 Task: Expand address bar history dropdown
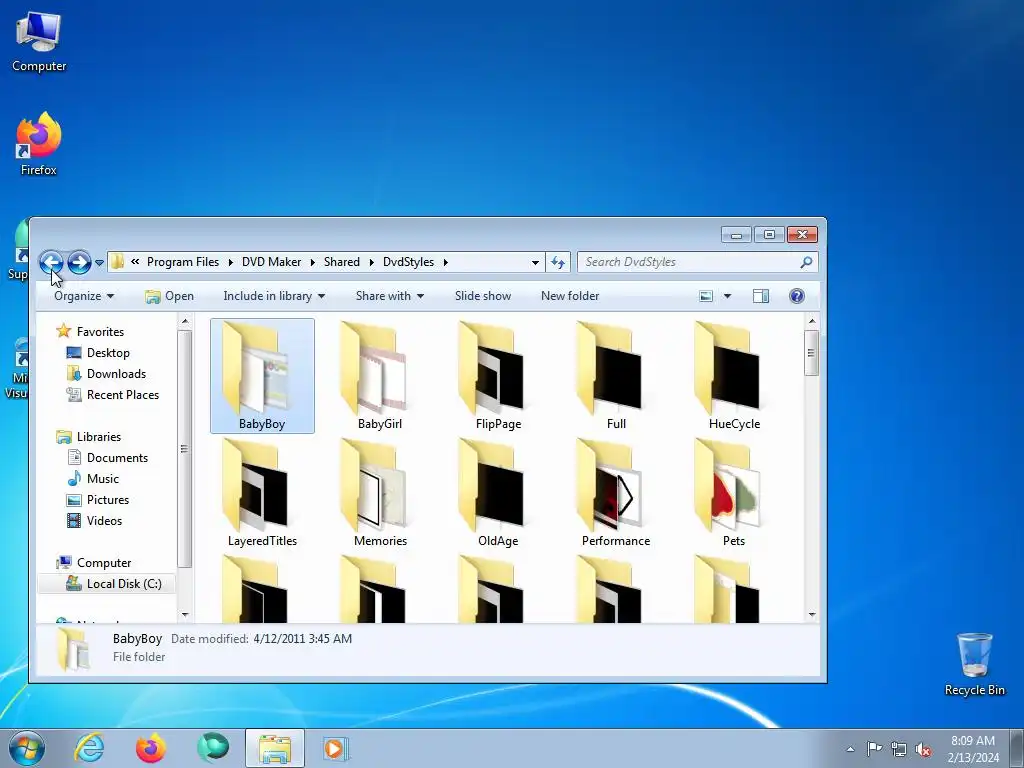536,263
